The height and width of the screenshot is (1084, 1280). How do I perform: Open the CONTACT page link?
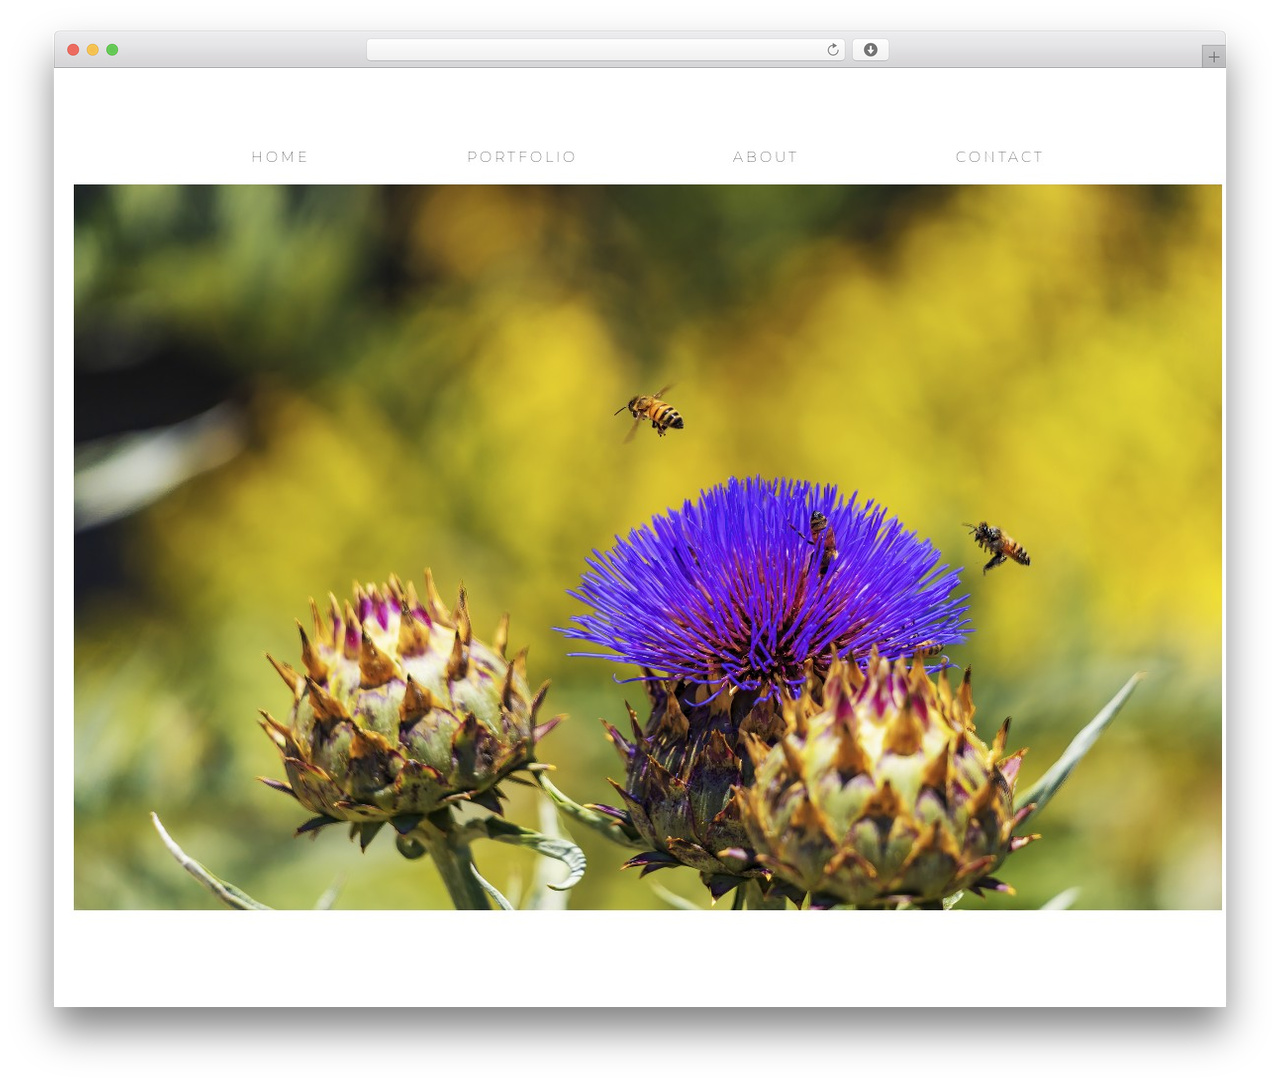[999, 157]
